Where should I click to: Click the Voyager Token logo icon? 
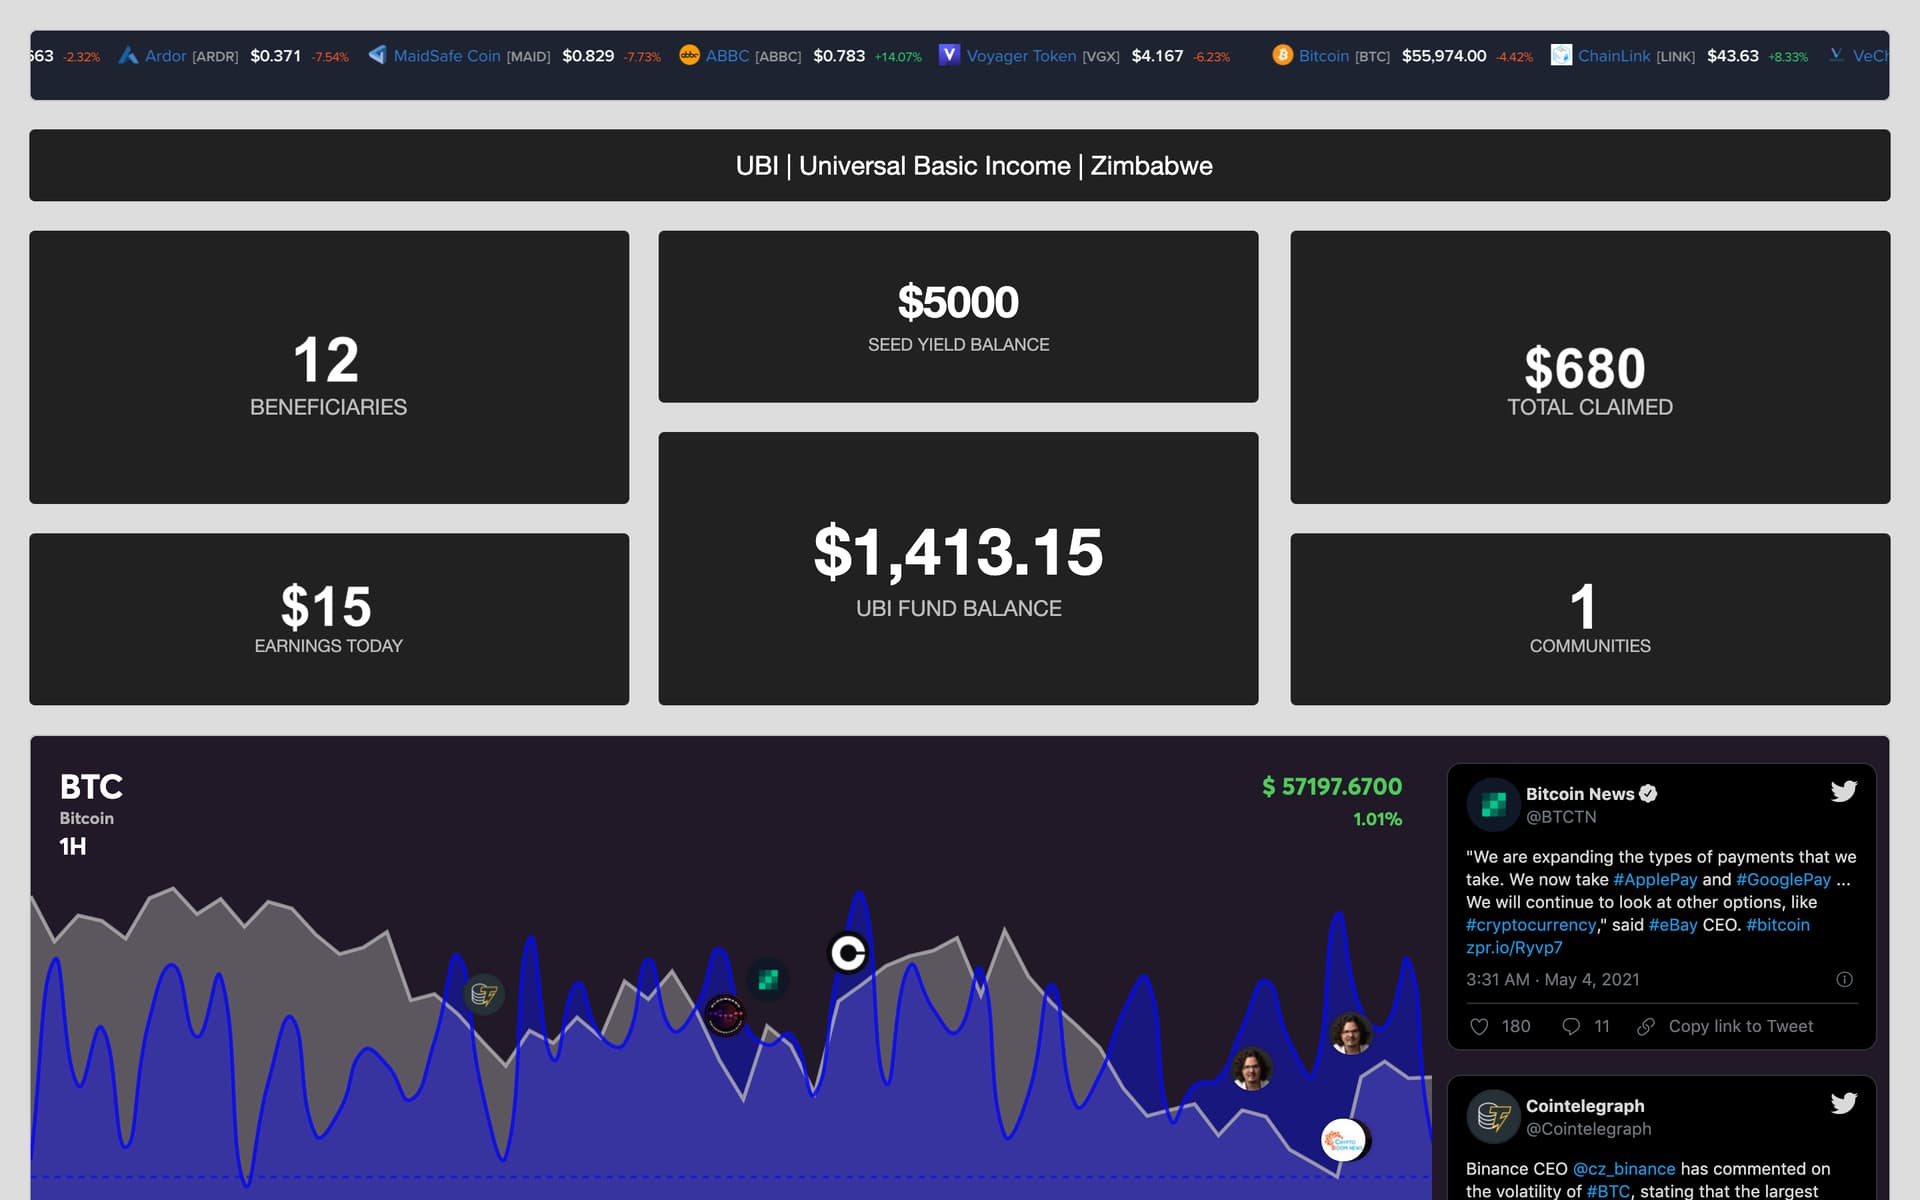pyautogui.click(x=949, y=54)
